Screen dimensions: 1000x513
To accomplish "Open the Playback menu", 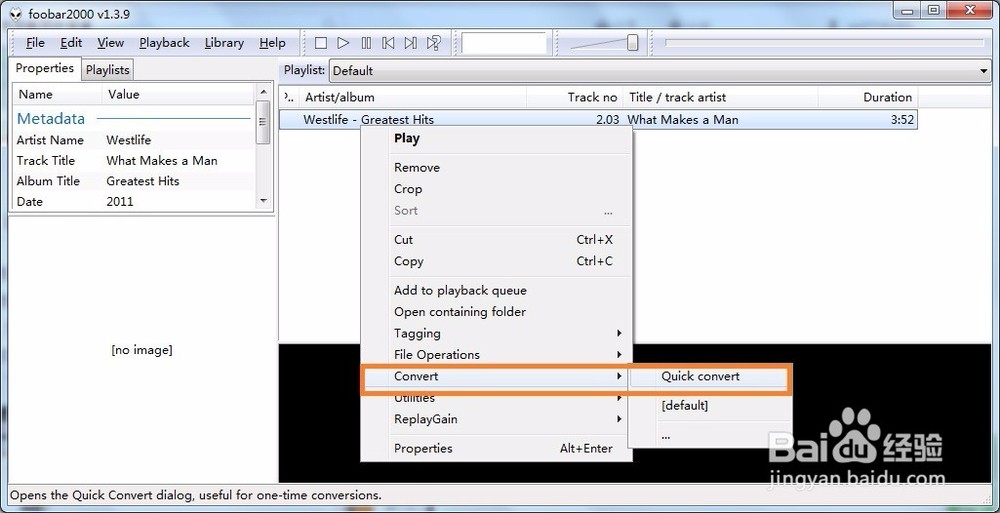I will [164, 43].
